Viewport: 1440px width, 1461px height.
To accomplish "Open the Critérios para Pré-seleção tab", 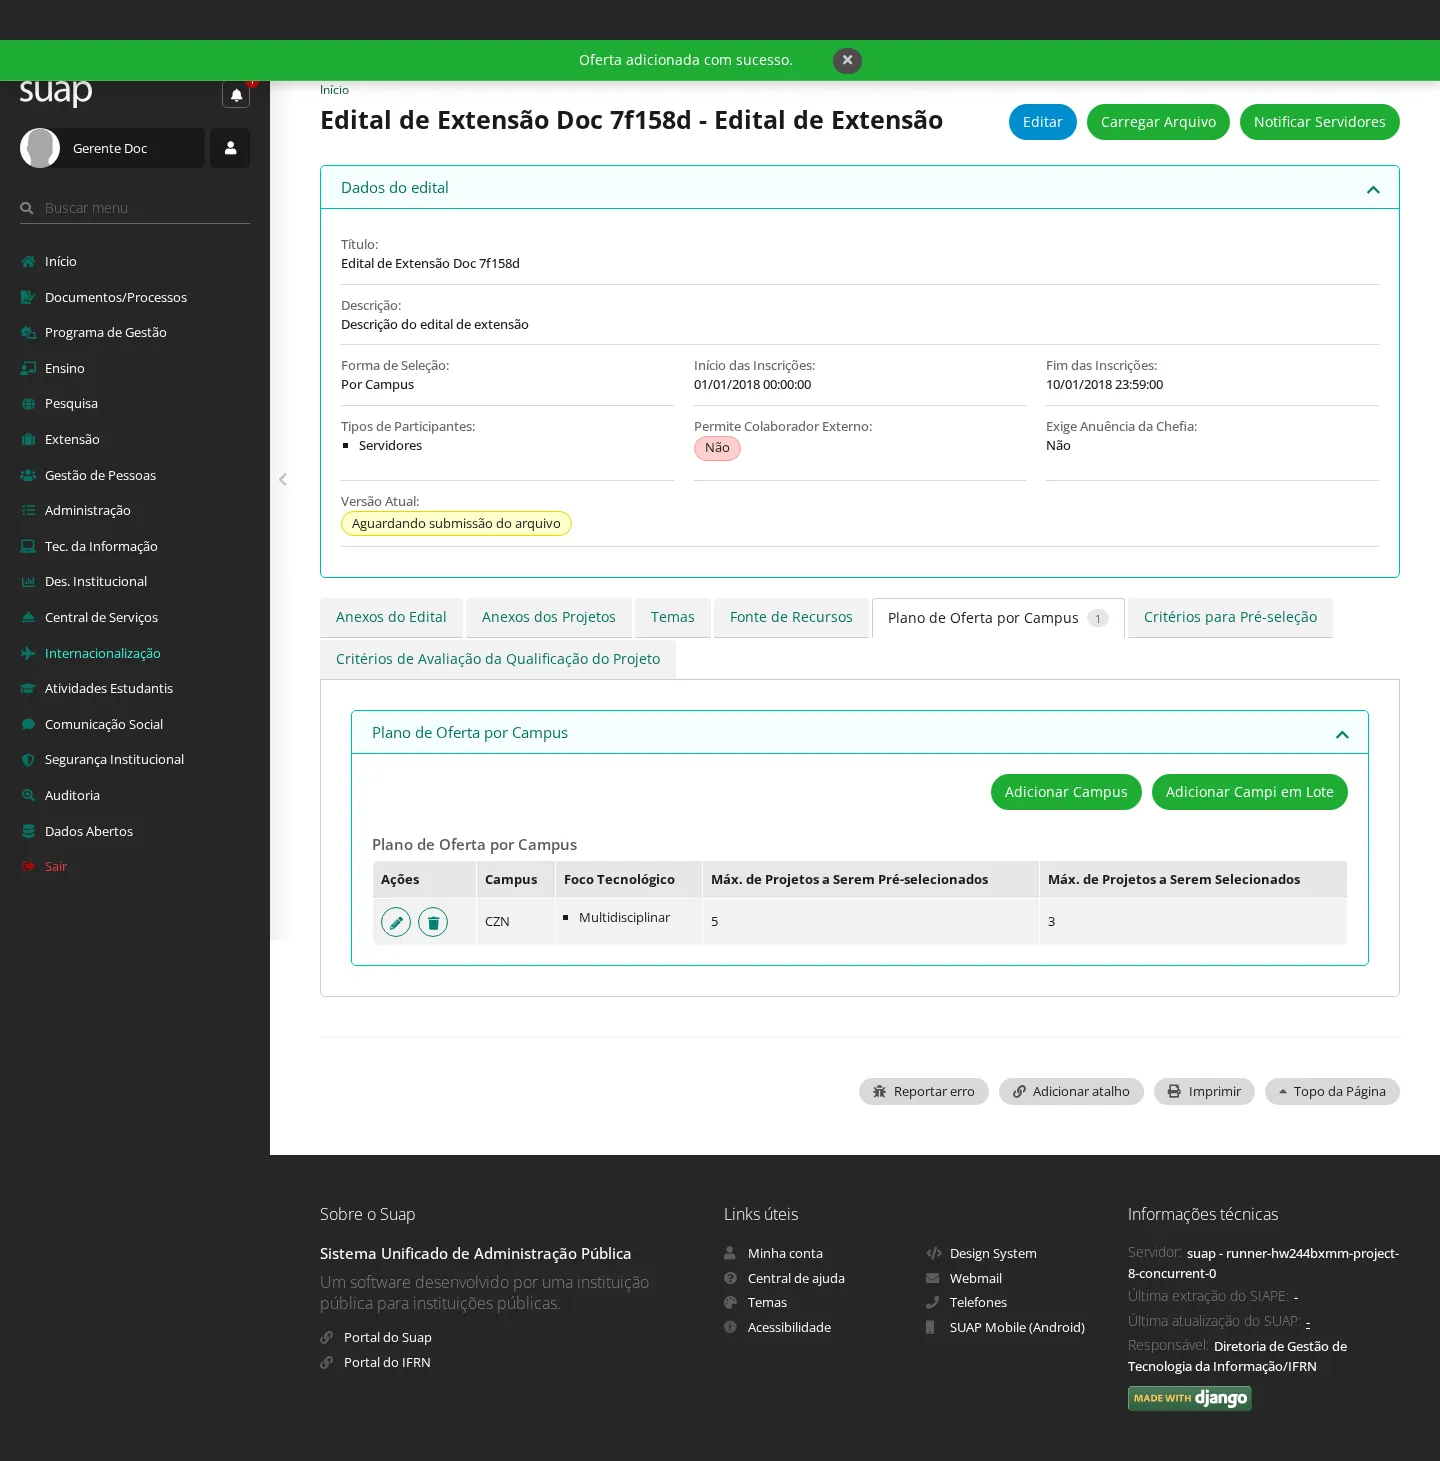I will 1230,617.
